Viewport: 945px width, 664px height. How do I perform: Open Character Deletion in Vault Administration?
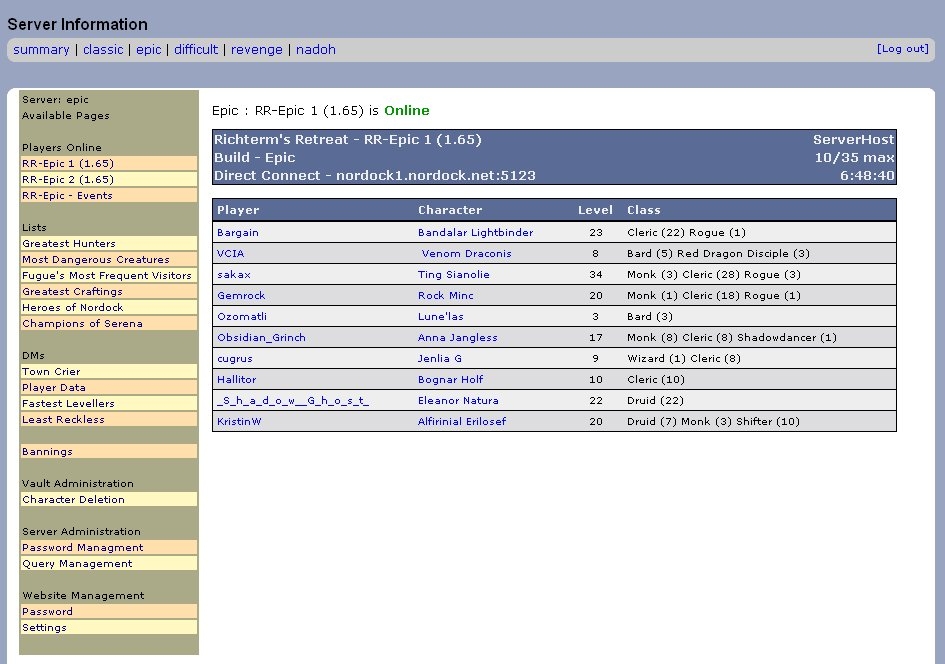click(x=73, y=500)
